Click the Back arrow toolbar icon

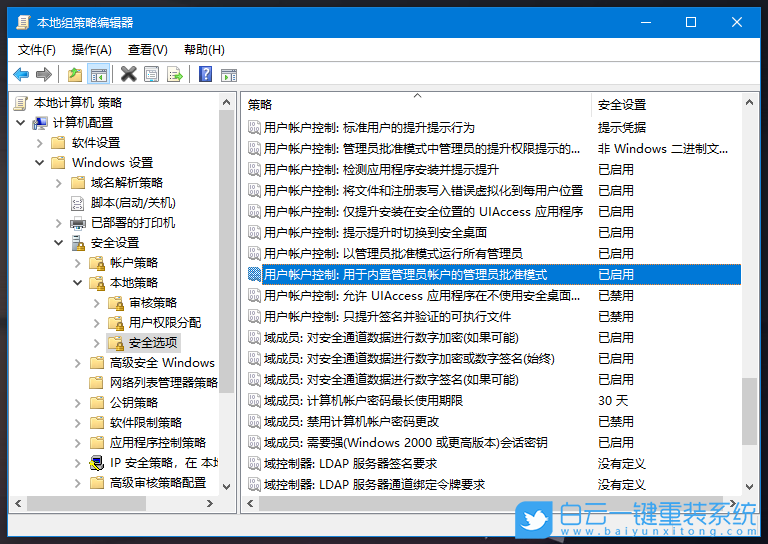[x=21, y=75]
